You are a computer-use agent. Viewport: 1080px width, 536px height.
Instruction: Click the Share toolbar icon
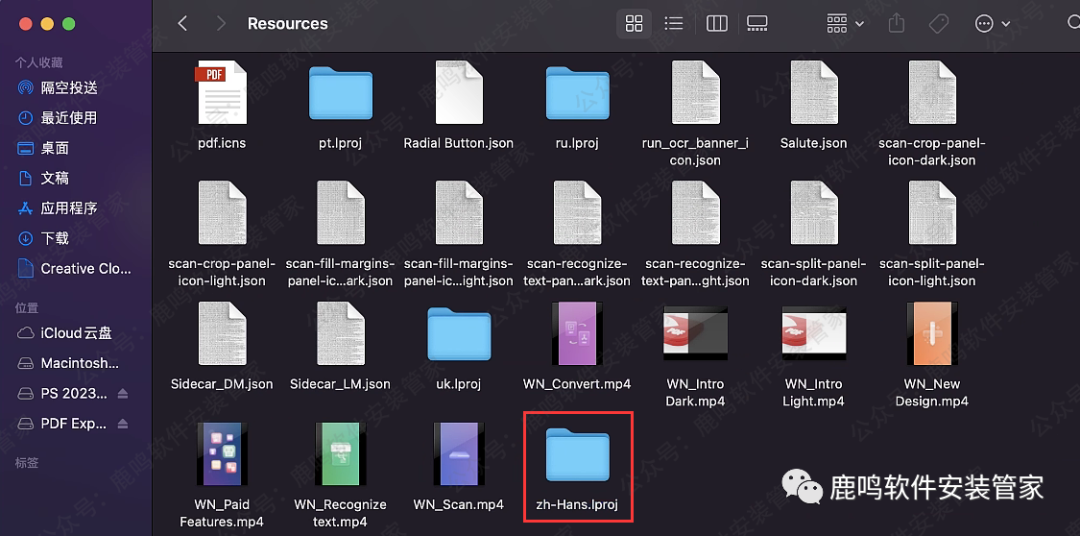(896, 24)
